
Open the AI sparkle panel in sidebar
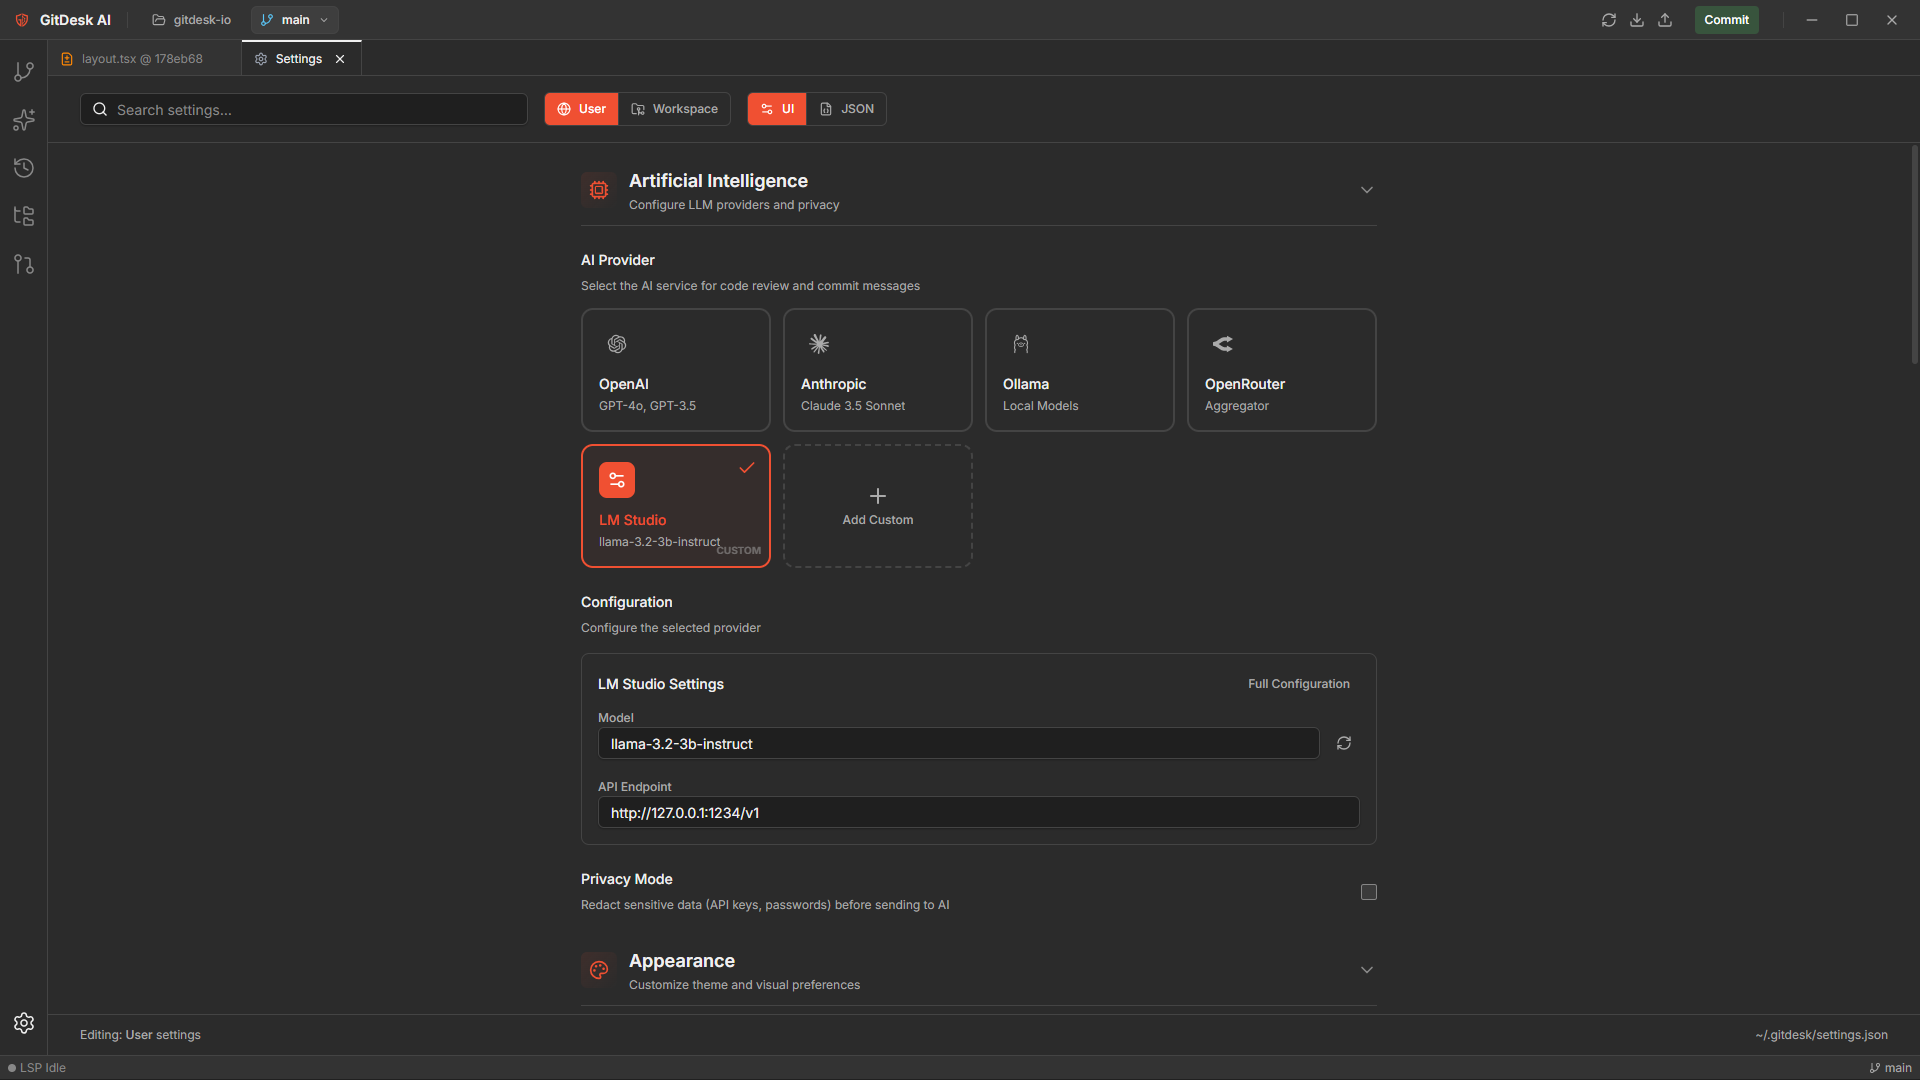tap(24, 120)
